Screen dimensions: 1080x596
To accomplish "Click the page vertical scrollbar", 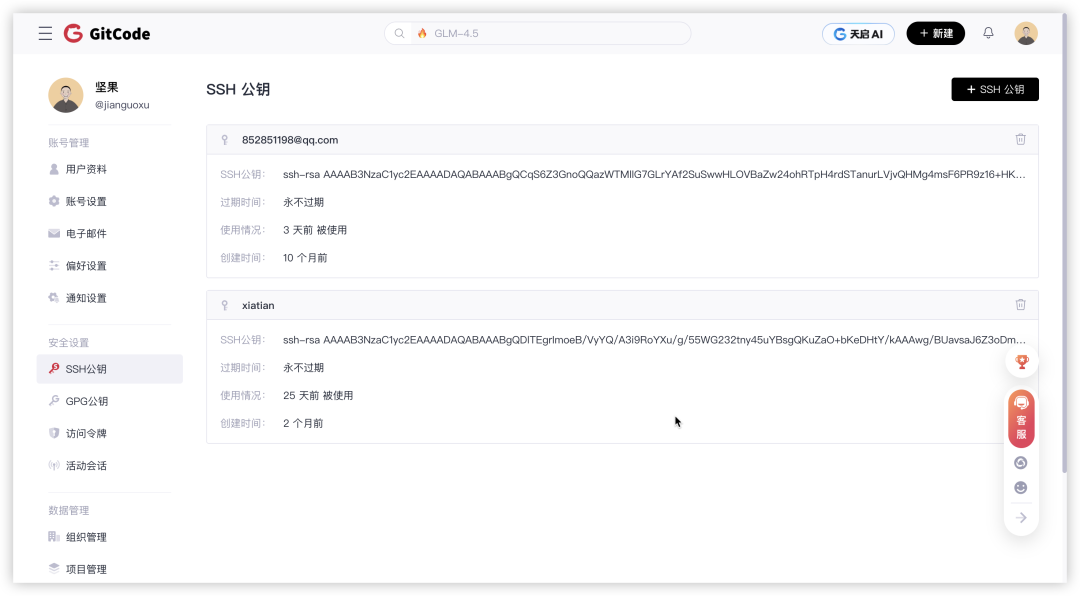I will 1063,243.
